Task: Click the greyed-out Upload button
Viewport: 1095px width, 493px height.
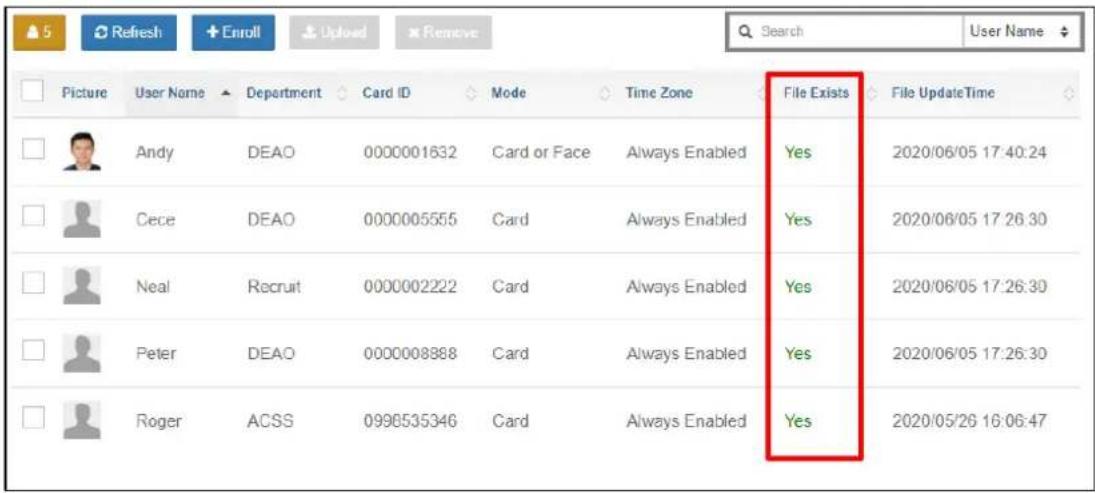Action: tap(335, 33)
